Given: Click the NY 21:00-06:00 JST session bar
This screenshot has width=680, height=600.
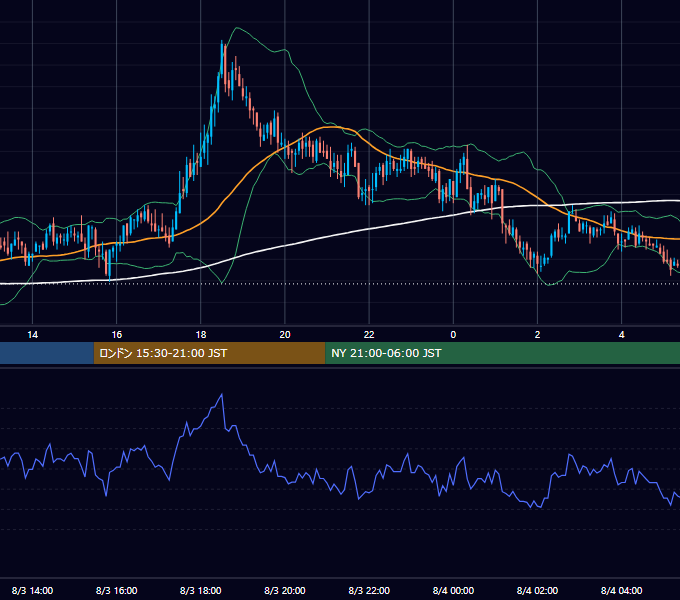Looking at the screenshot, I should (503, 353).
